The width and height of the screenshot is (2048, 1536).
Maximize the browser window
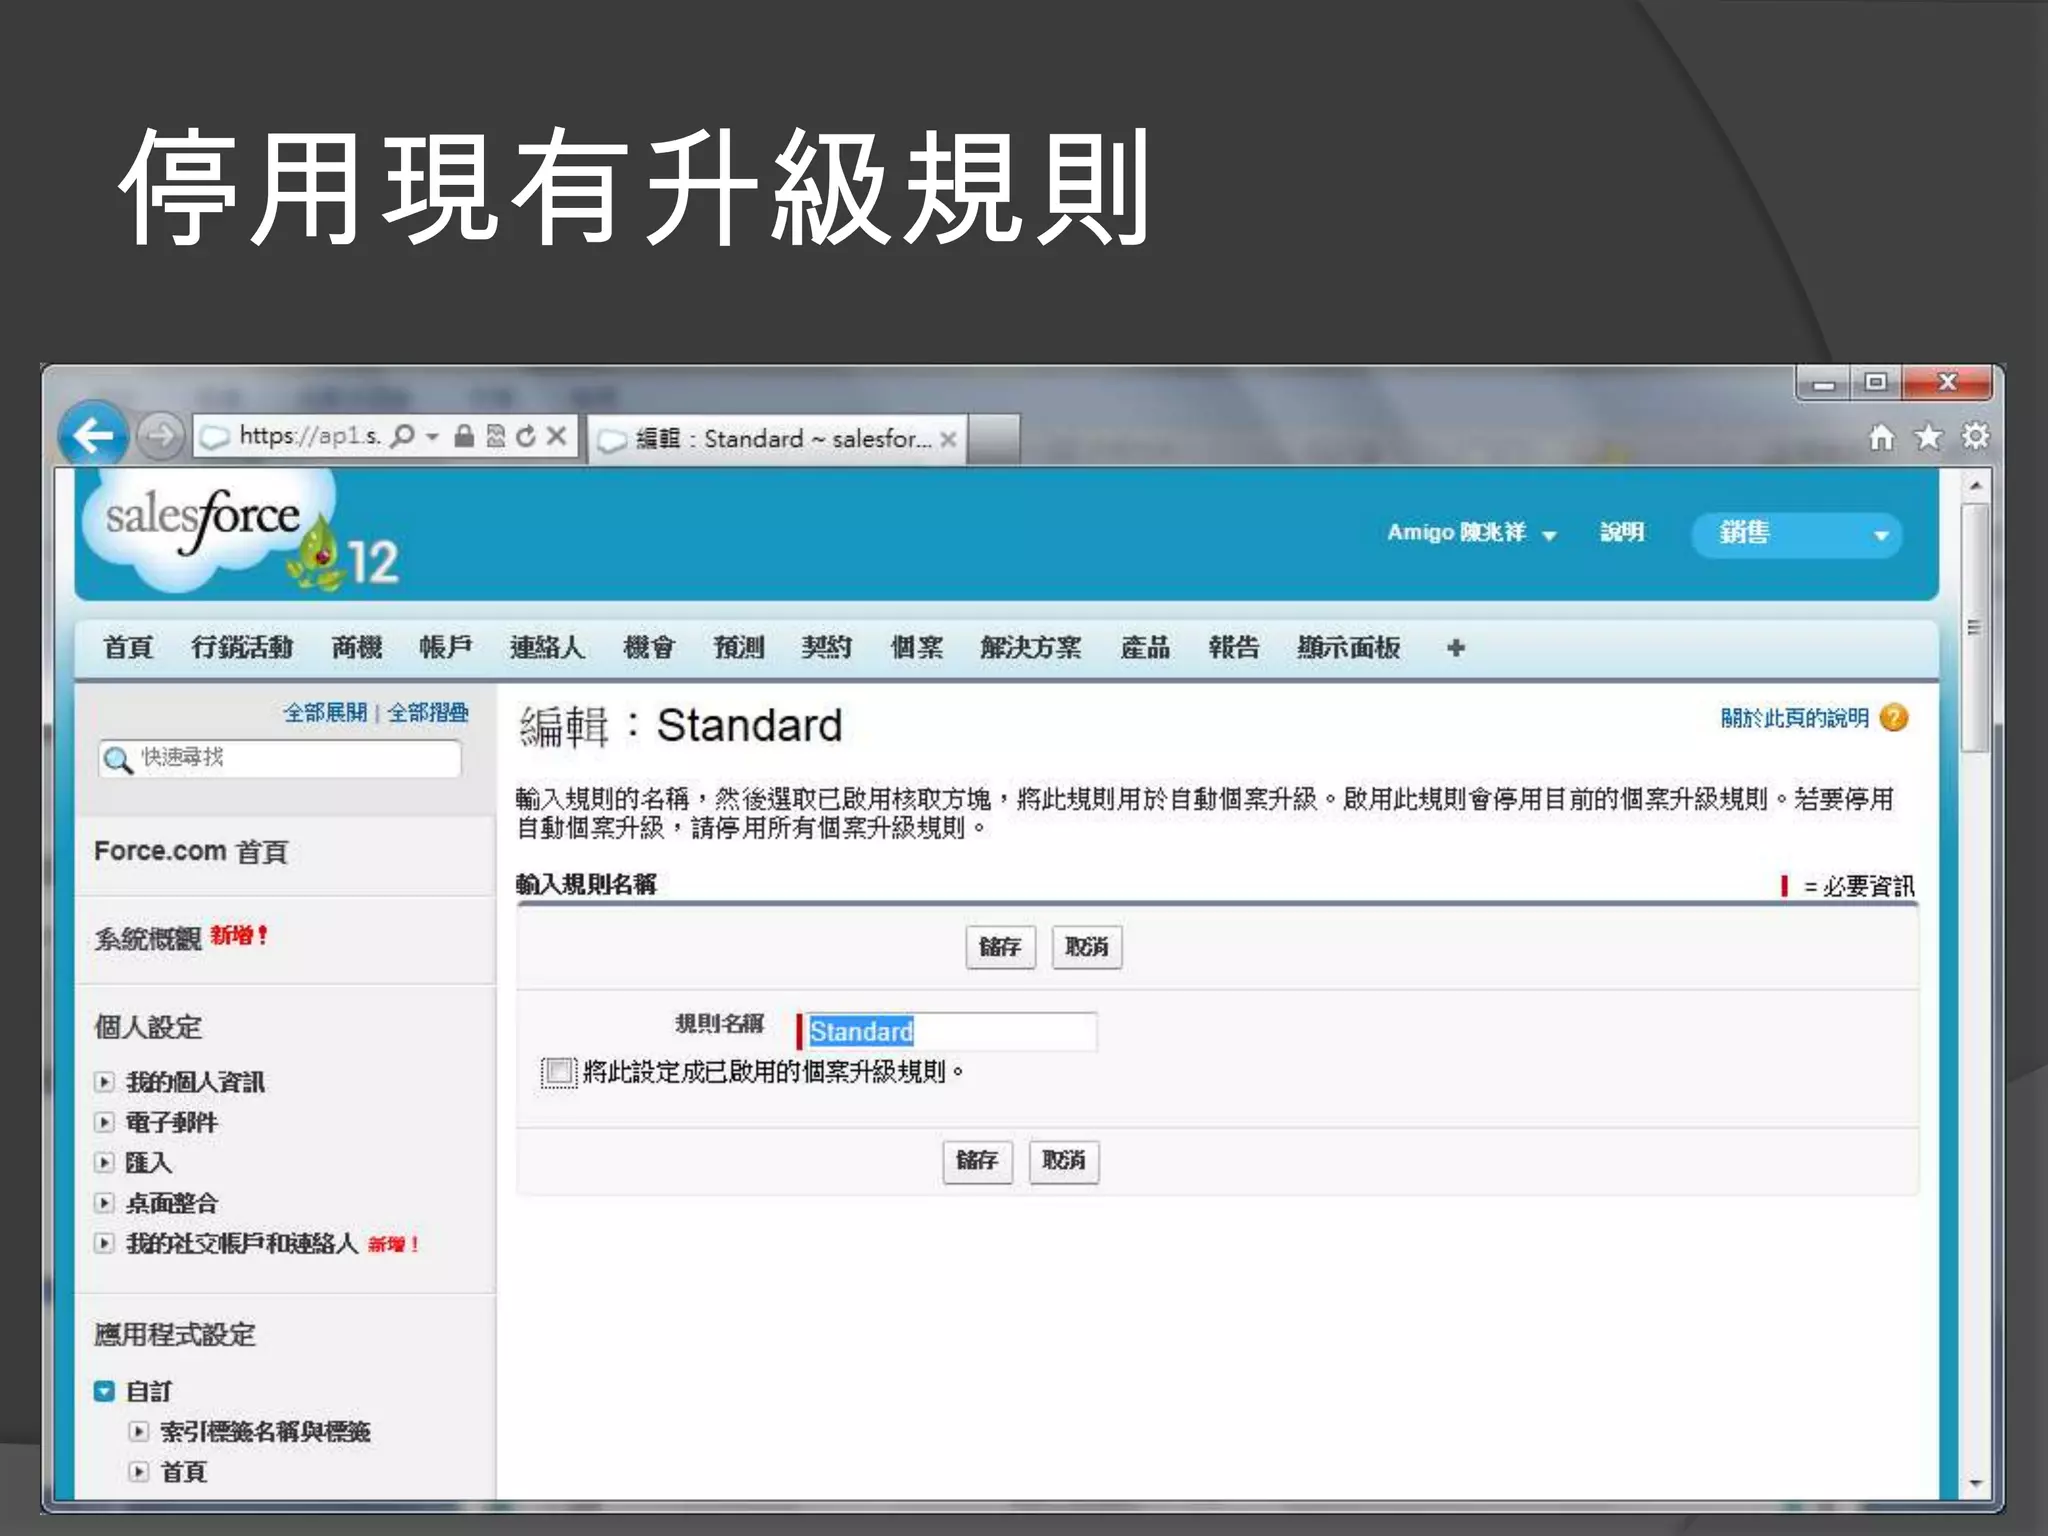click(1875, 383)
